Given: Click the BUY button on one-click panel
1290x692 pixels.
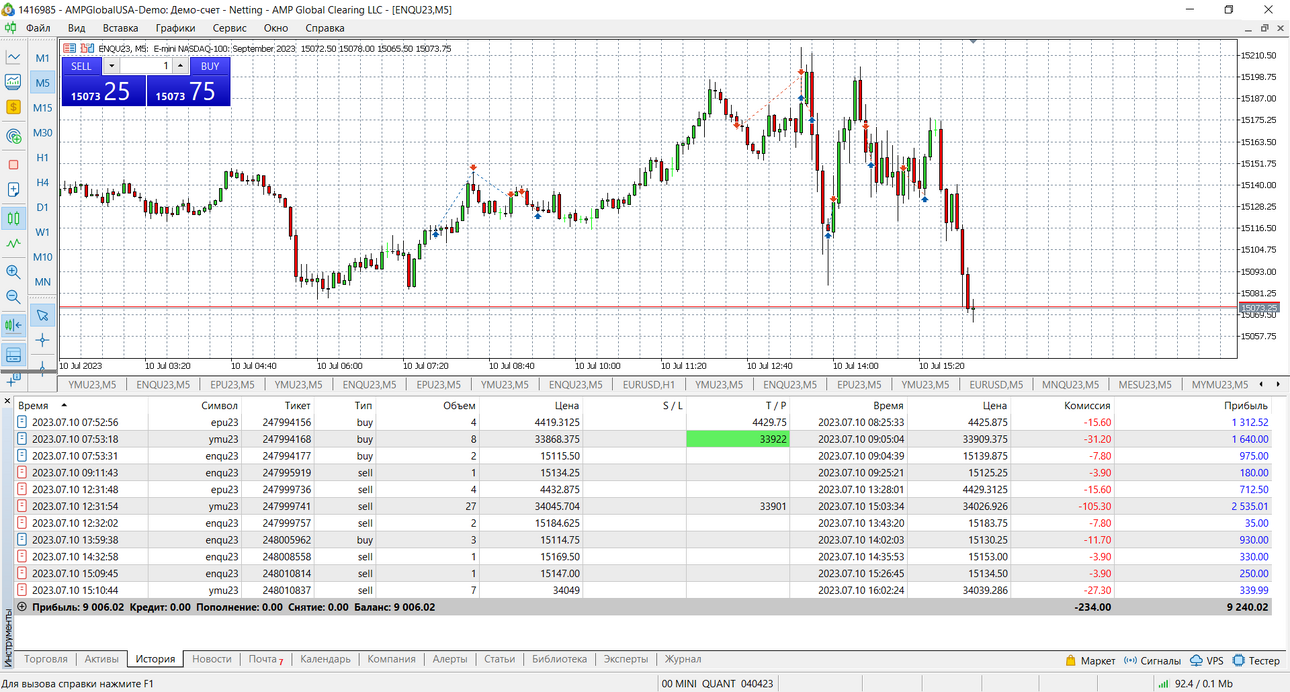Looking at the screenshot, I should [x=210, y=66].
